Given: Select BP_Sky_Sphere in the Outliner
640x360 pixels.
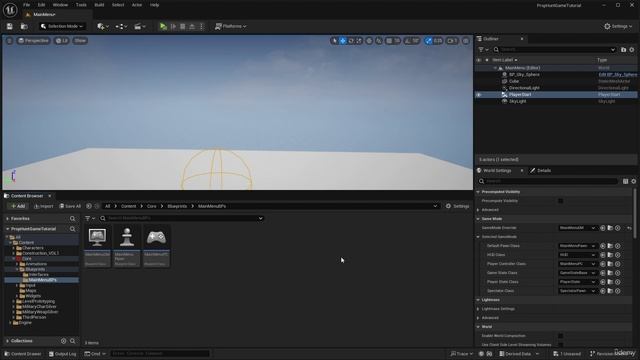Looking at the screenshot, I should point(524,75).
